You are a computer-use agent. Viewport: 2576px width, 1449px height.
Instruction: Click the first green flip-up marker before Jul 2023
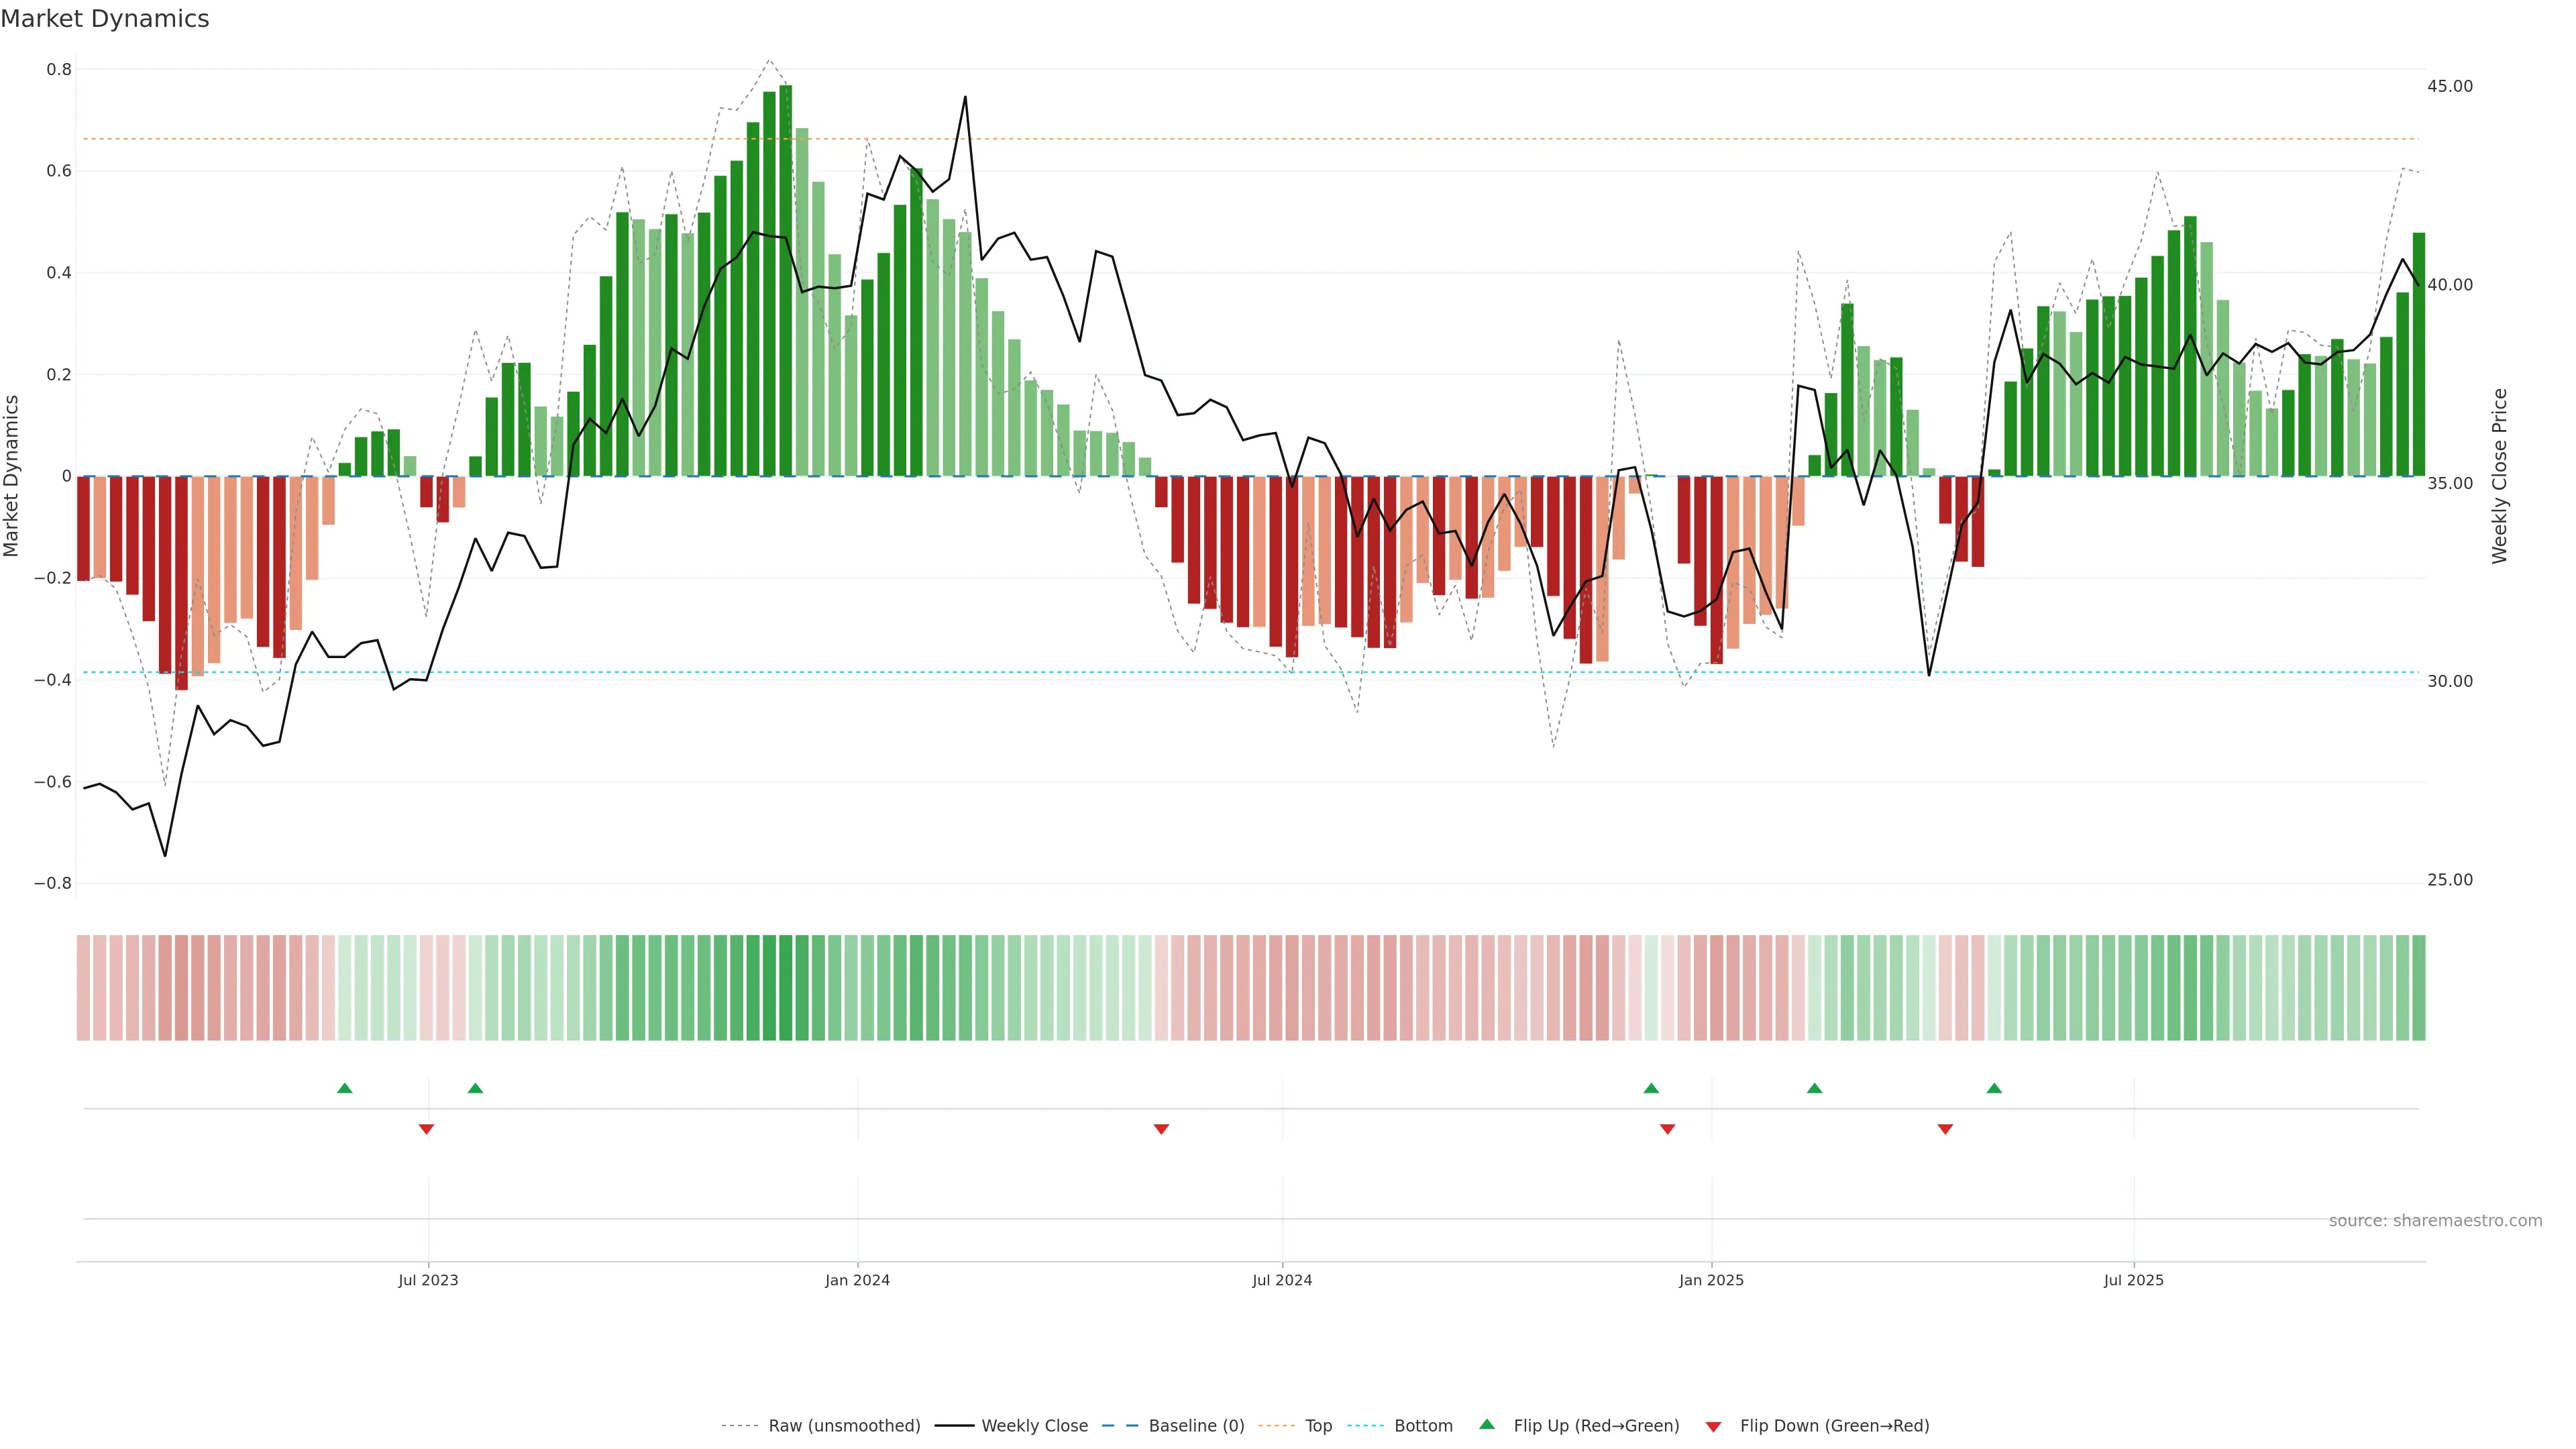click(345, 1088)
